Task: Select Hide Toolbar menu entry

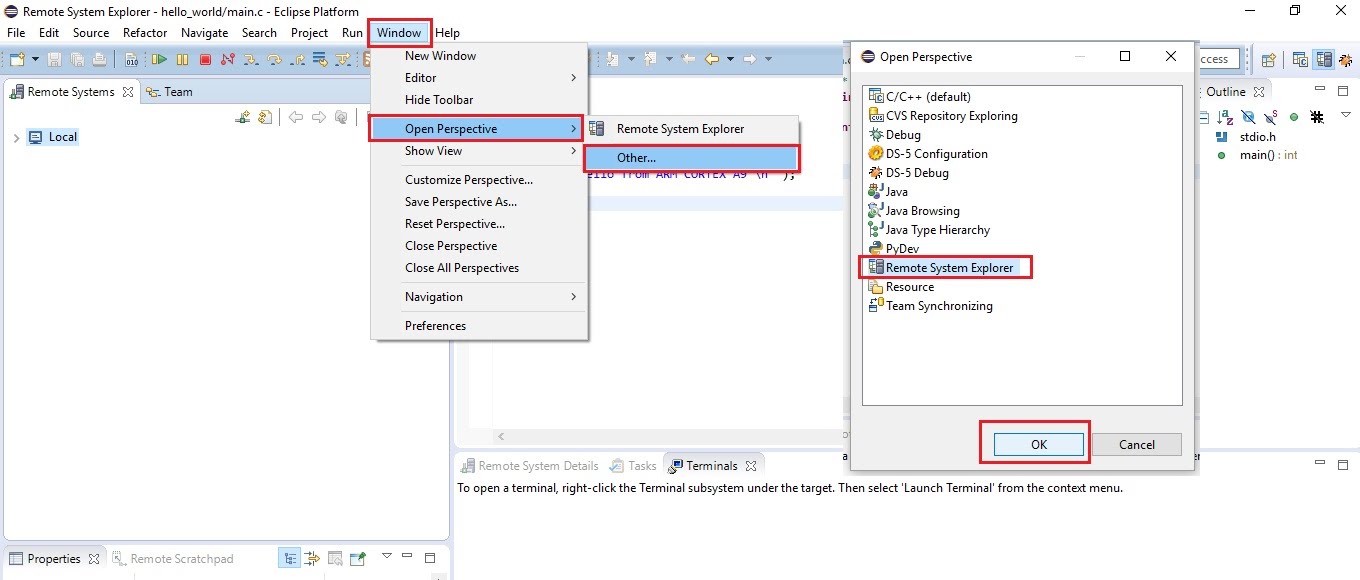Action: click(479, 100)
